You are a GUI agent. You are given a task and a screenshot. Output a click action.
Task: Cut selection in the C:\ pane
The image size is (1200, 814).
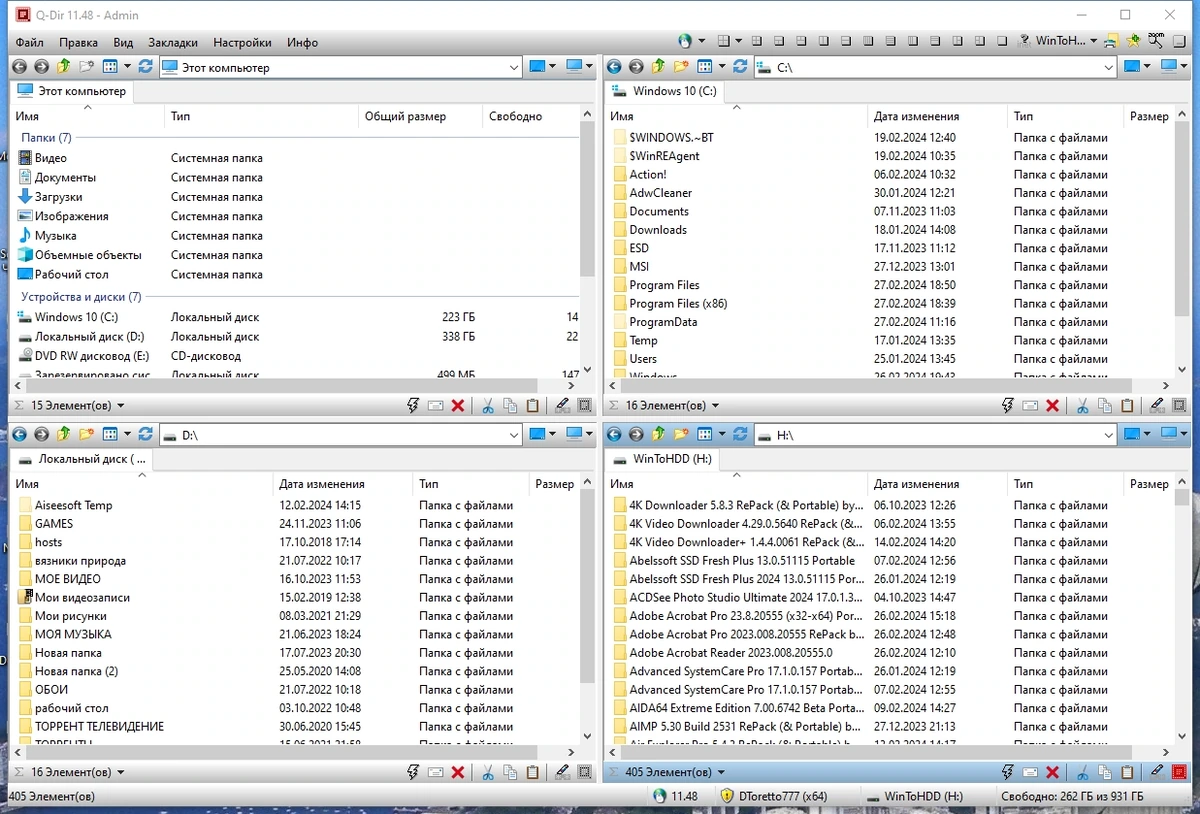tap(1083, 406)
